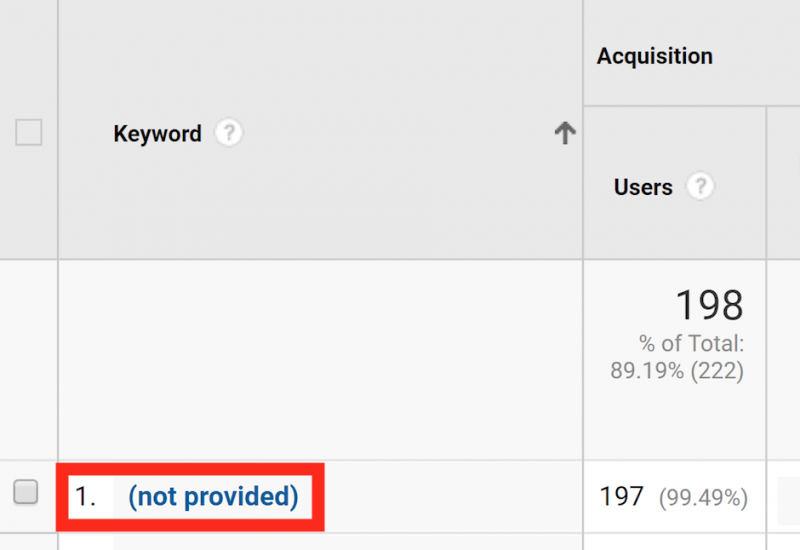
Task: Open the Users help question mark icon
Action: tap(700, 186)
